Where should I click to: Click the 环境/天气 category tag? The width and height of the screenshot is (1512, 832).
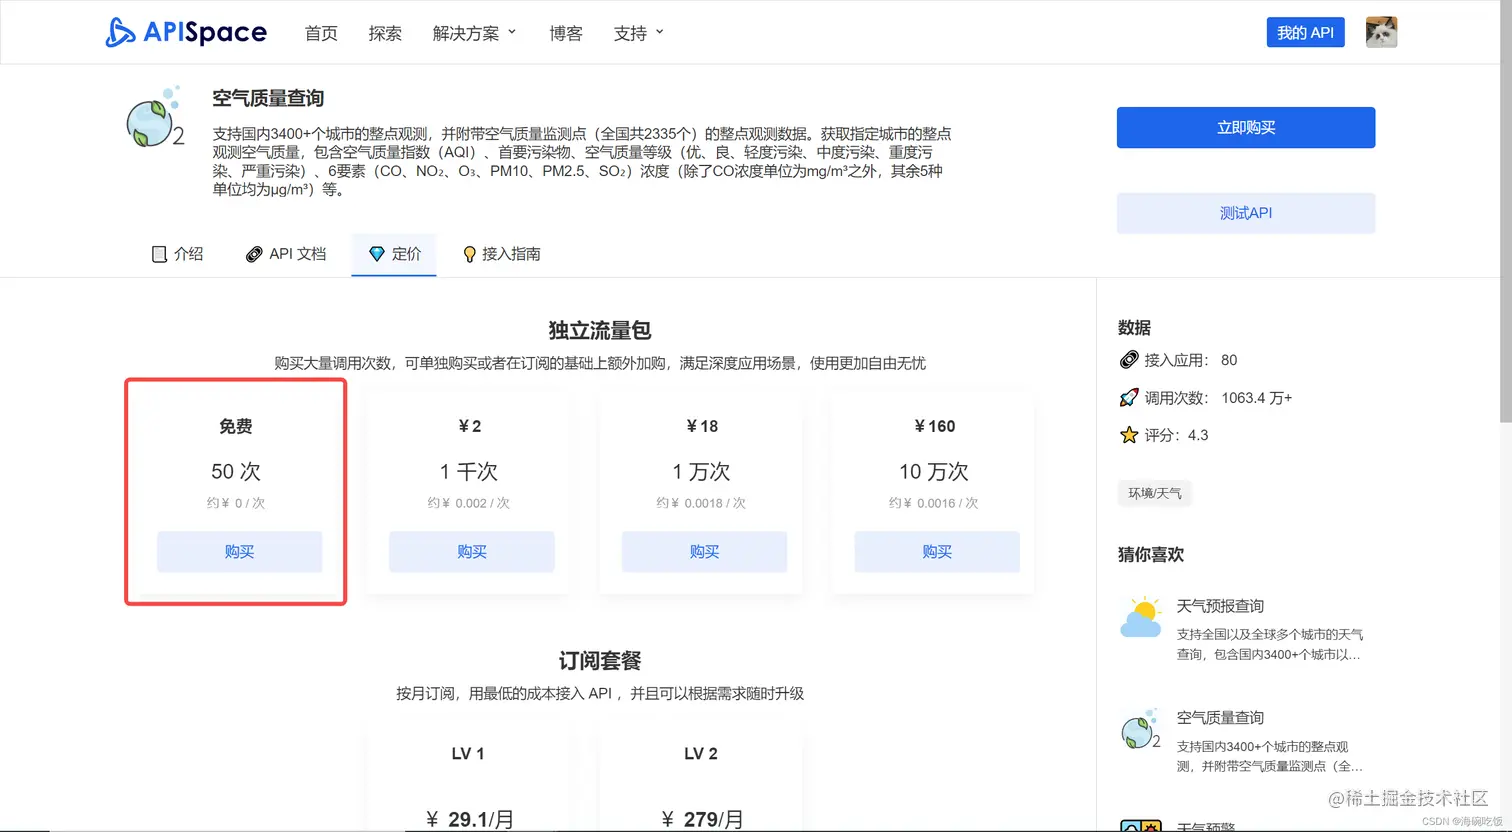(x=1154, y=493)
